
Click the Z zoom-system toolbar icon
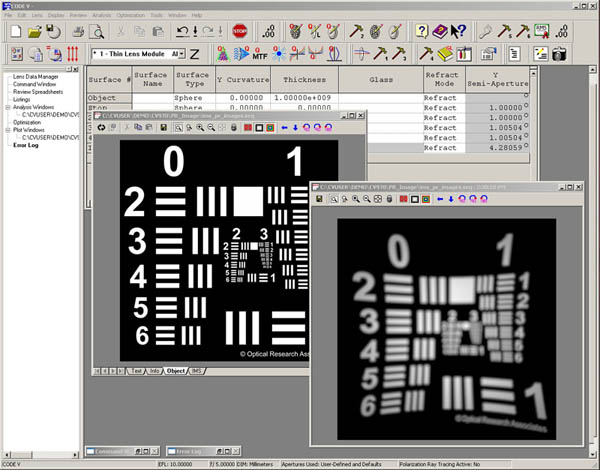click(194, 53)
